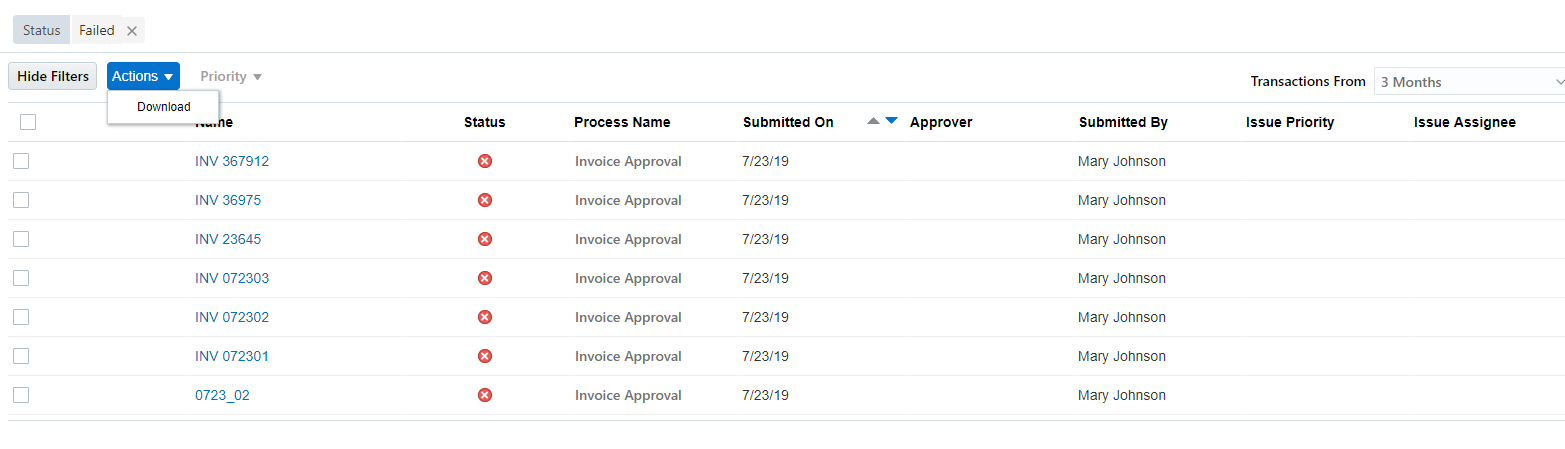The height and width of the screenshot is (449, 1565).
Task: Click the Process Name column header
Action: coord(622,122)
